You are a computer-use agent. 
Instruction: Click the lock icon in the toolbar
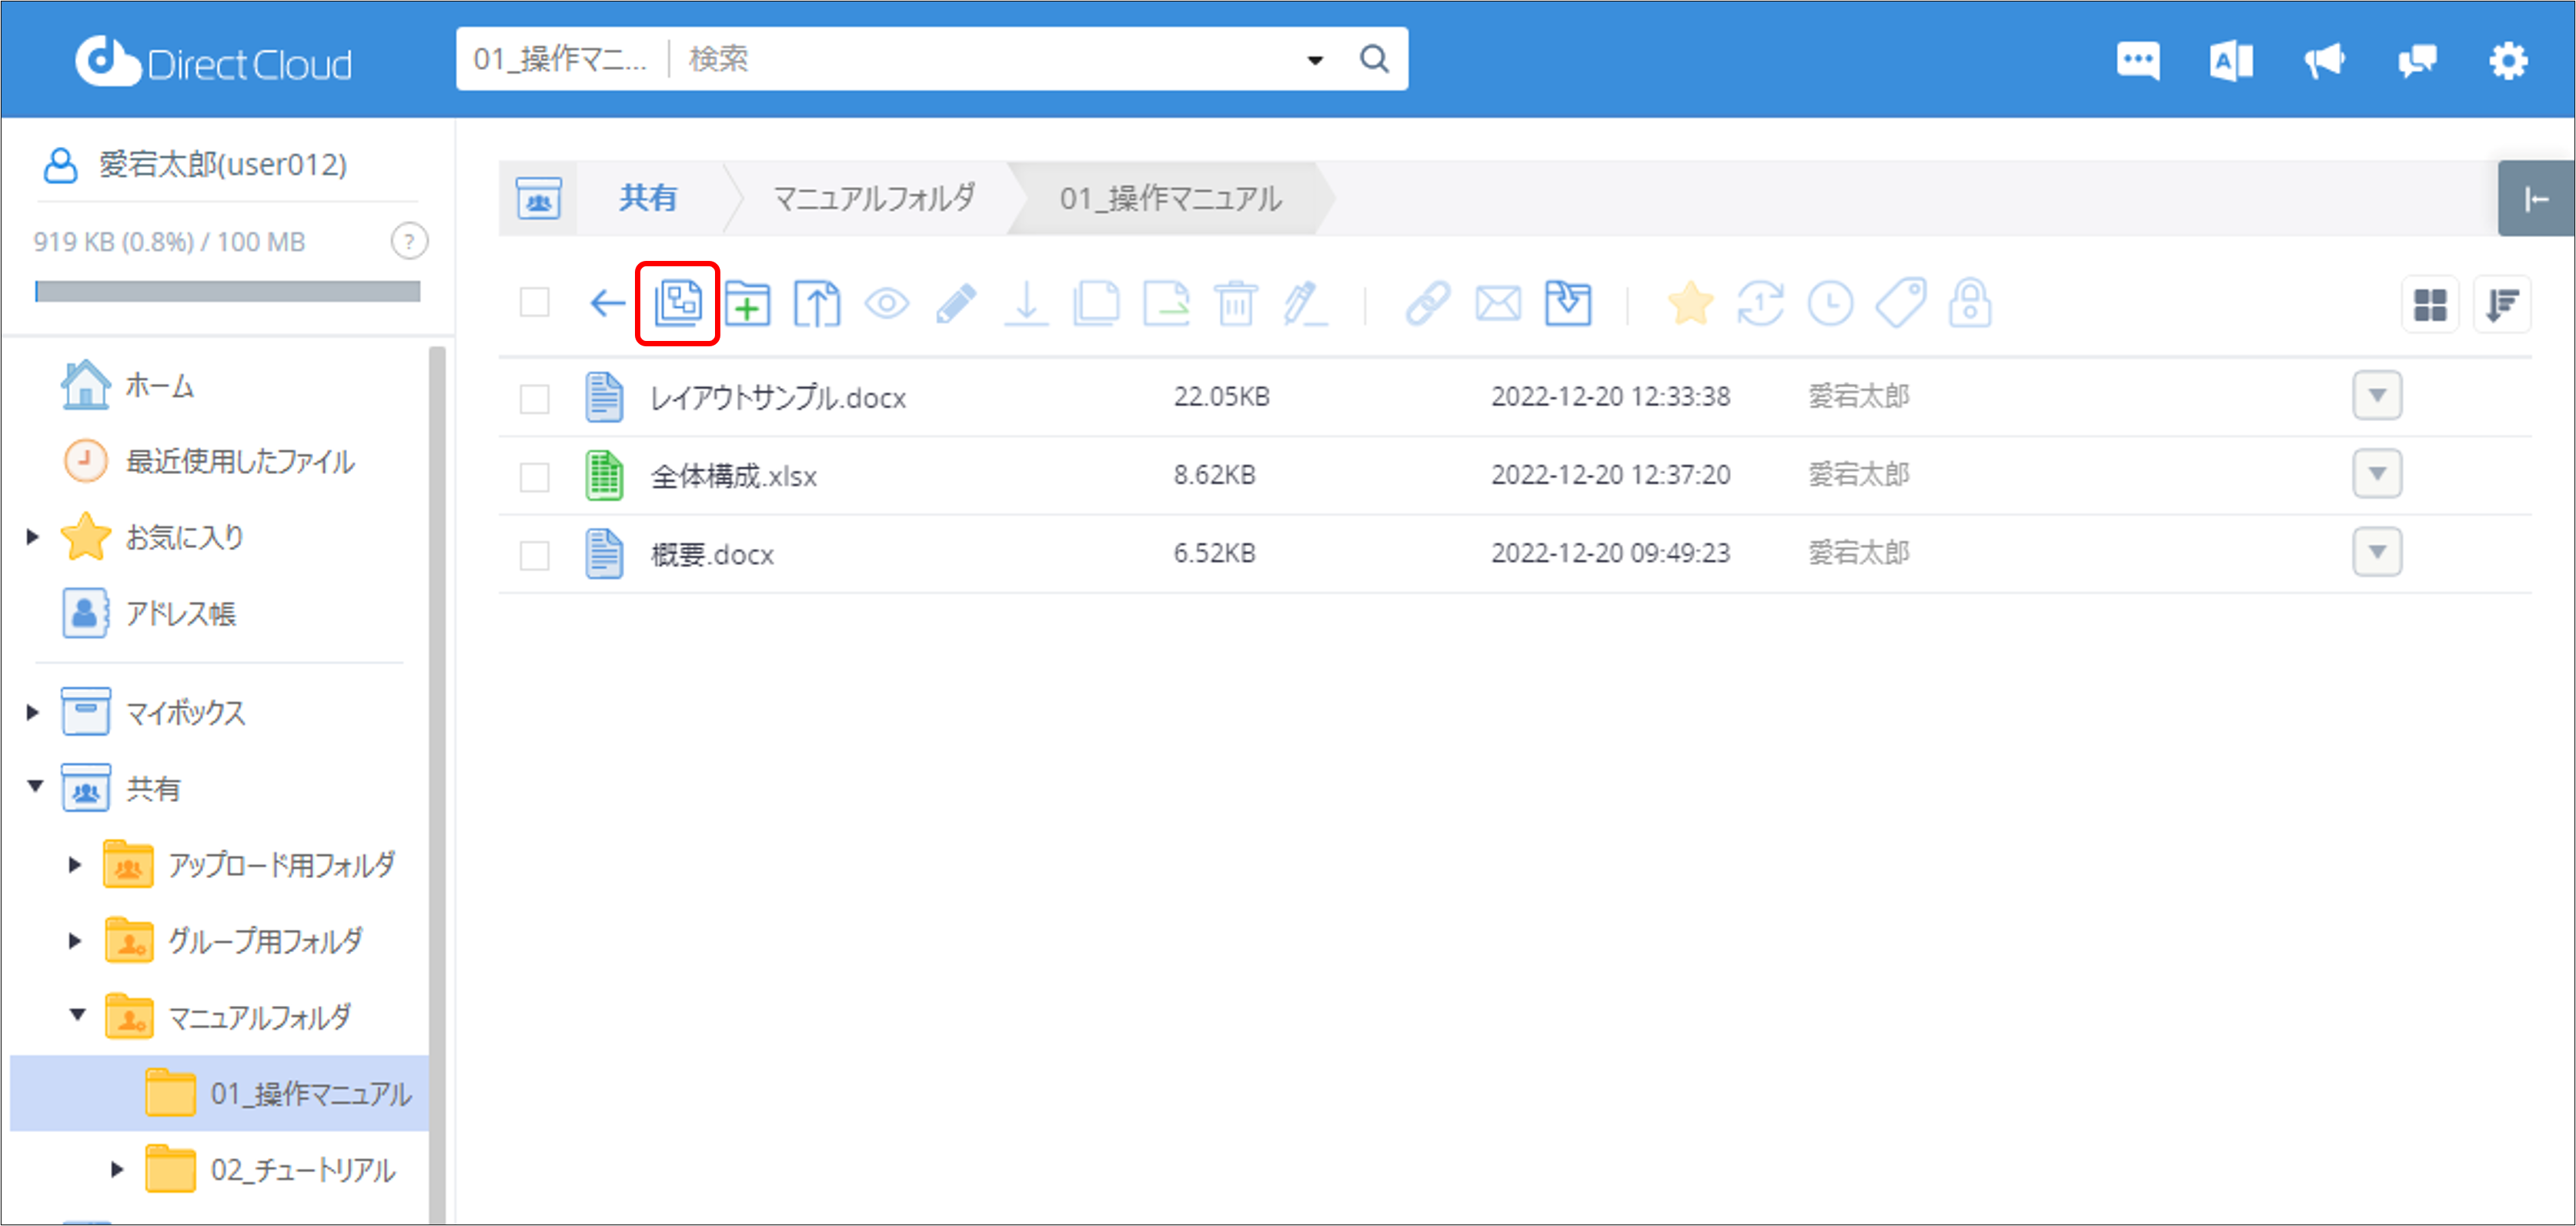point(1970,305)
